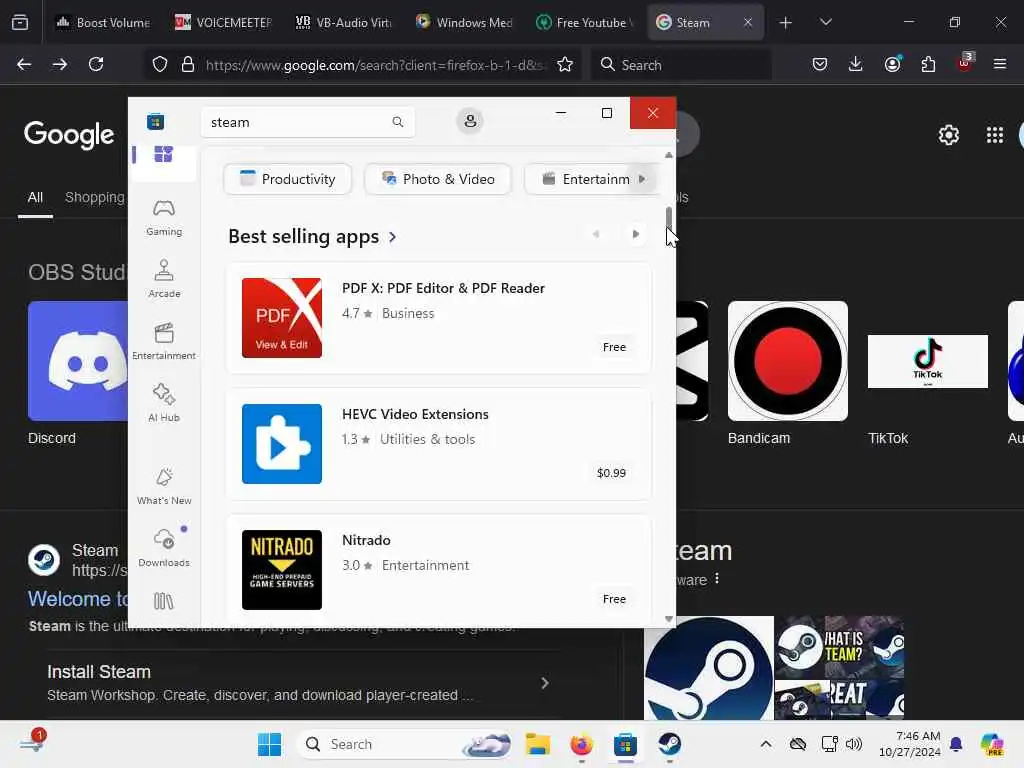The image size is (1024, 768).
Task: Open the list all tabs dropdown
Action: point(825,22)
